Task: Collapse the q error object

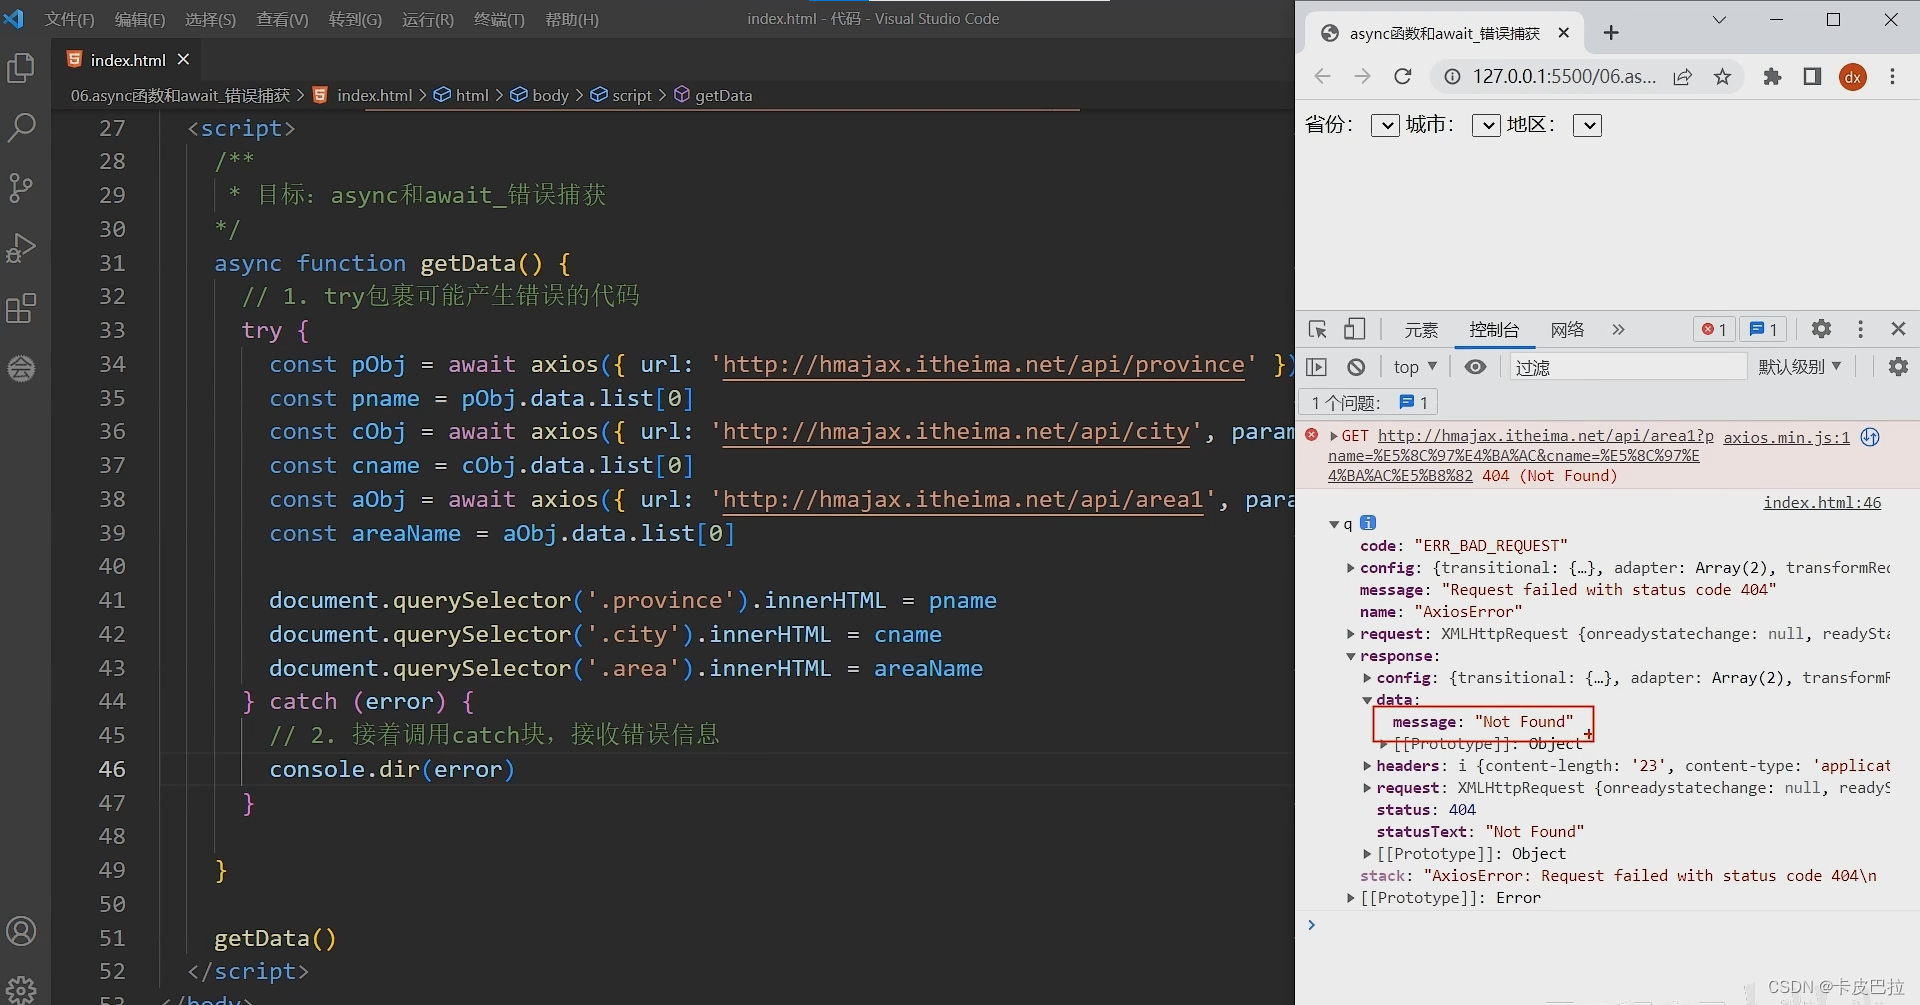Action: click(1334, 524)
